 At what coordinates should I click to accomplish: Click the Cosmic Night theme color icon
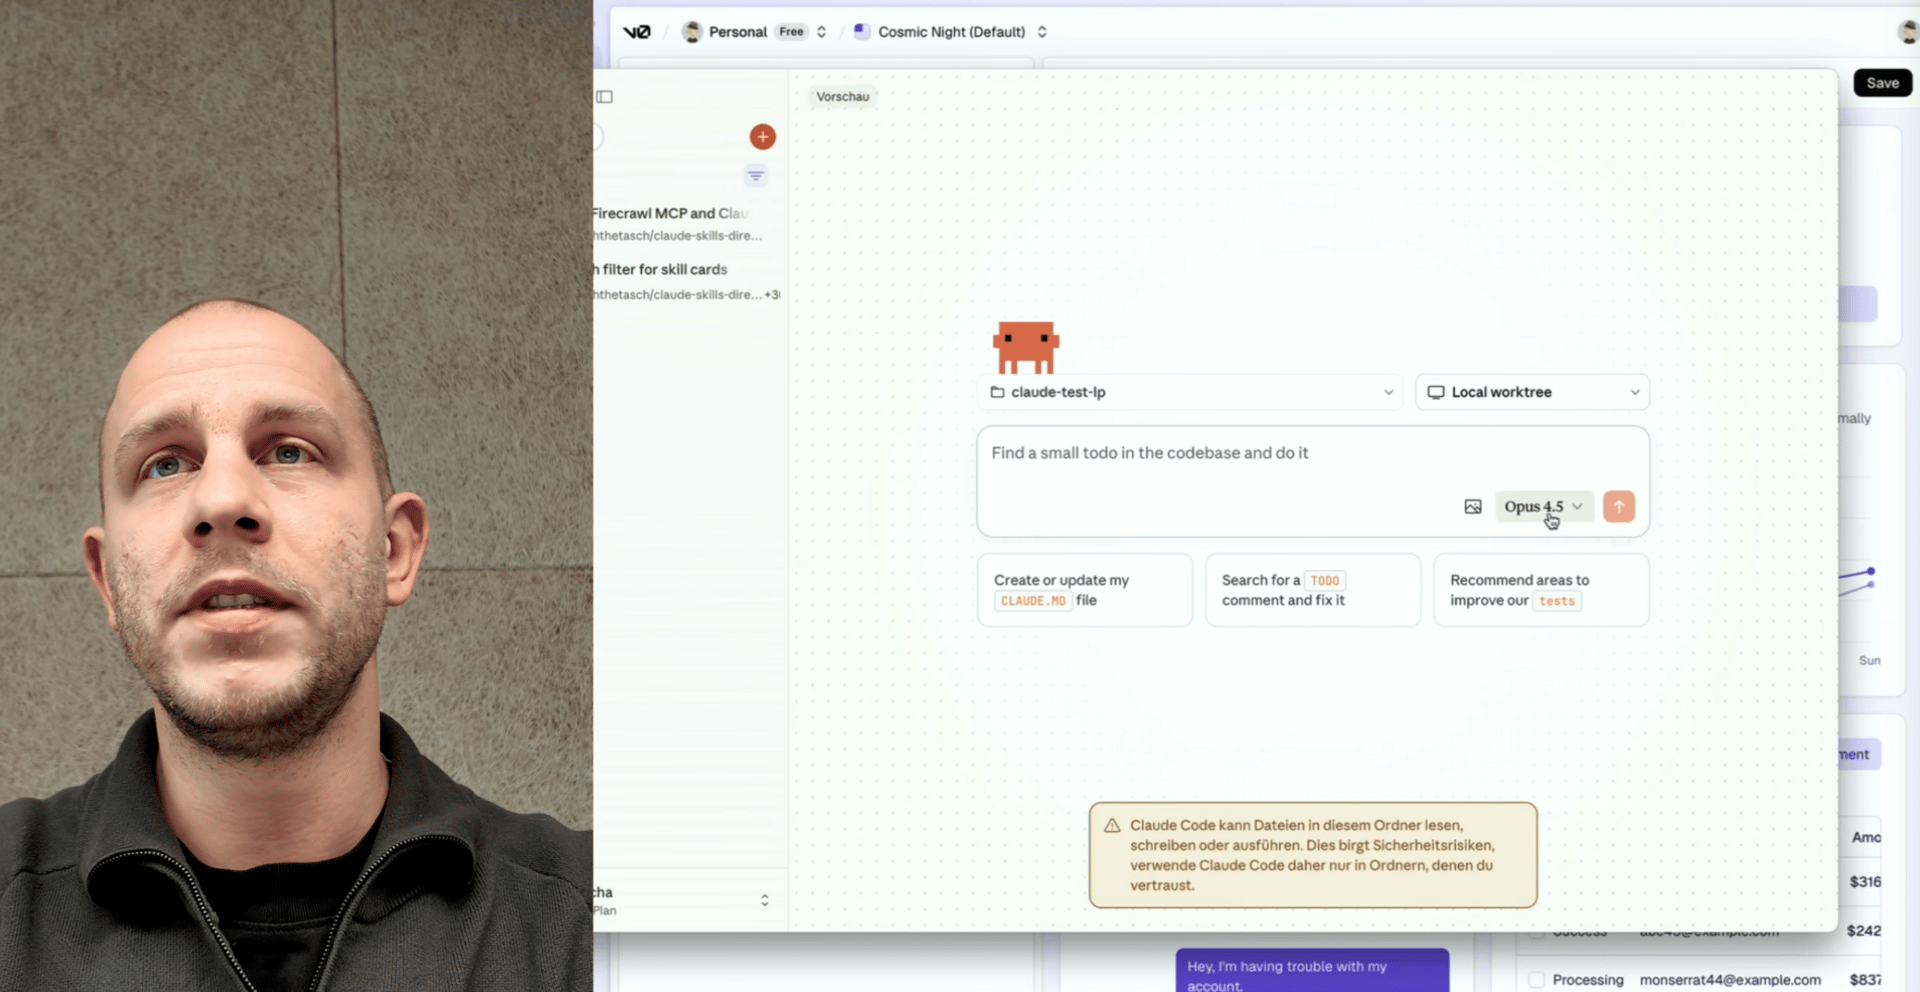(x=862, y=32)
